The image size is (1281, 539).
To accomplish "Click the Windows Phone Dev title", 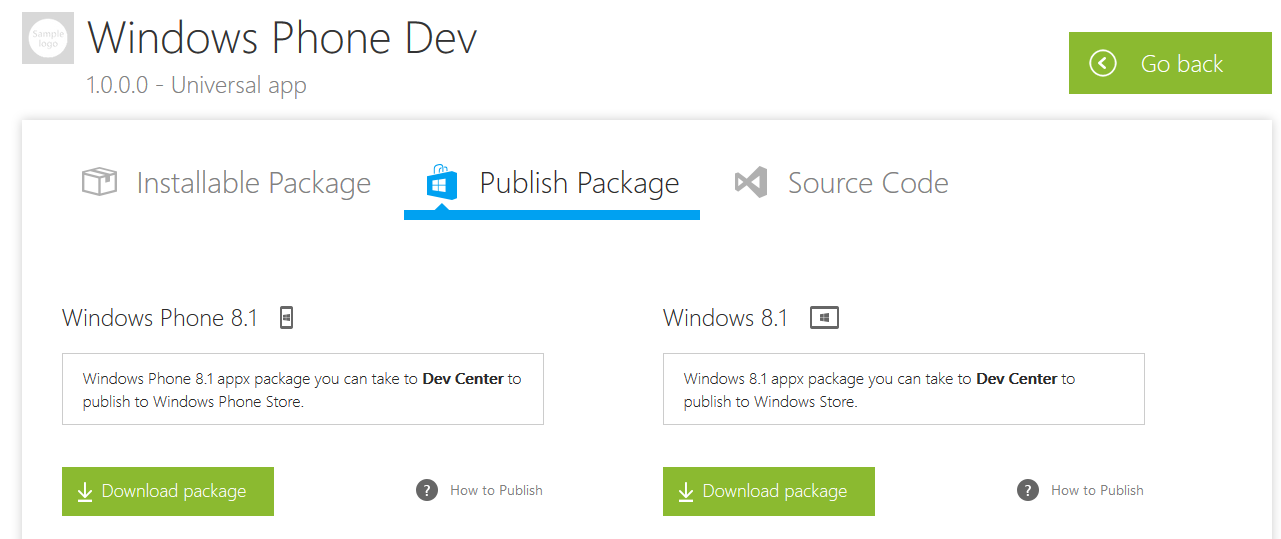I will click(x=283, y=38).
